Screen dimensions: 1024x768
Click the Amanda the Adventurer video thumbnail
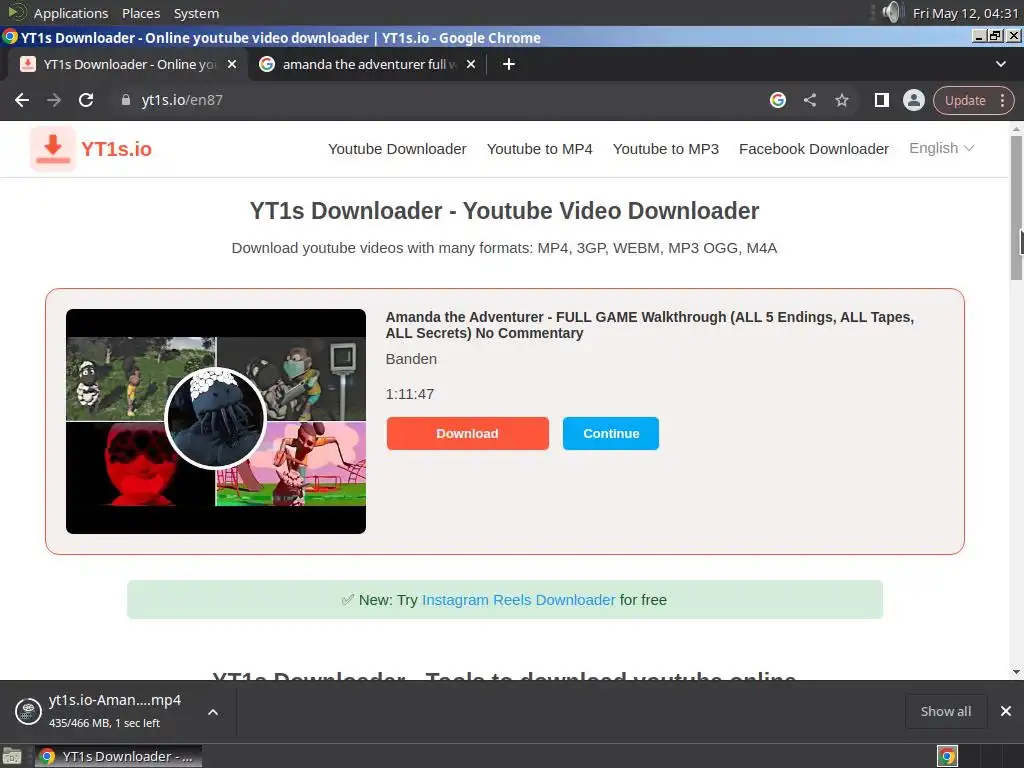216,421
